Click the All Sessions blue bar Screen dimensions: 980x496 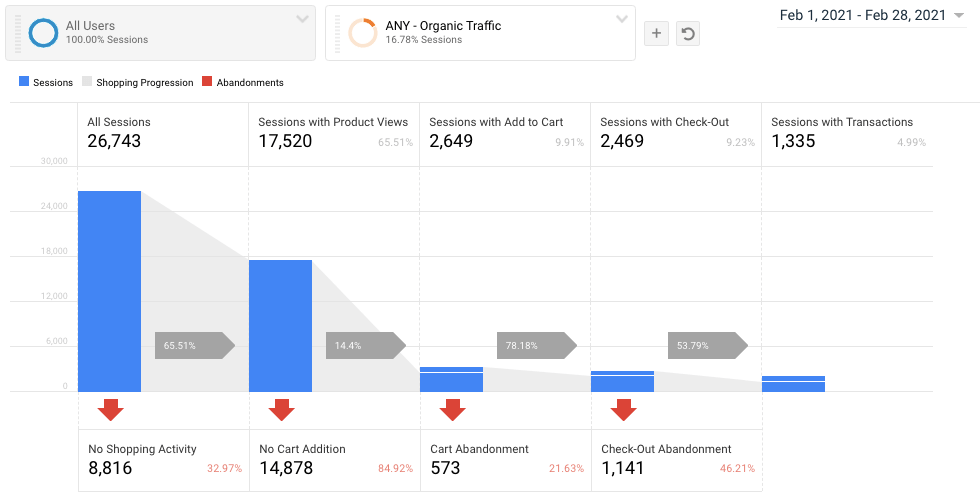(109, 292)
